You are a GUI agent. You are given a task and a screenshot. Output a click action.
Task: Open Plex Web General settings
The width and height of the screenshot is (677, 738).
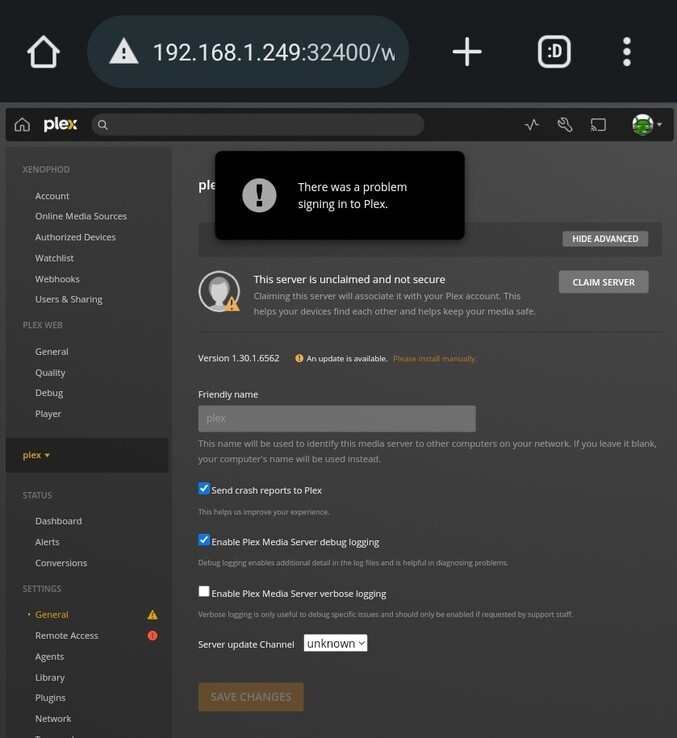tap(52, 352)
